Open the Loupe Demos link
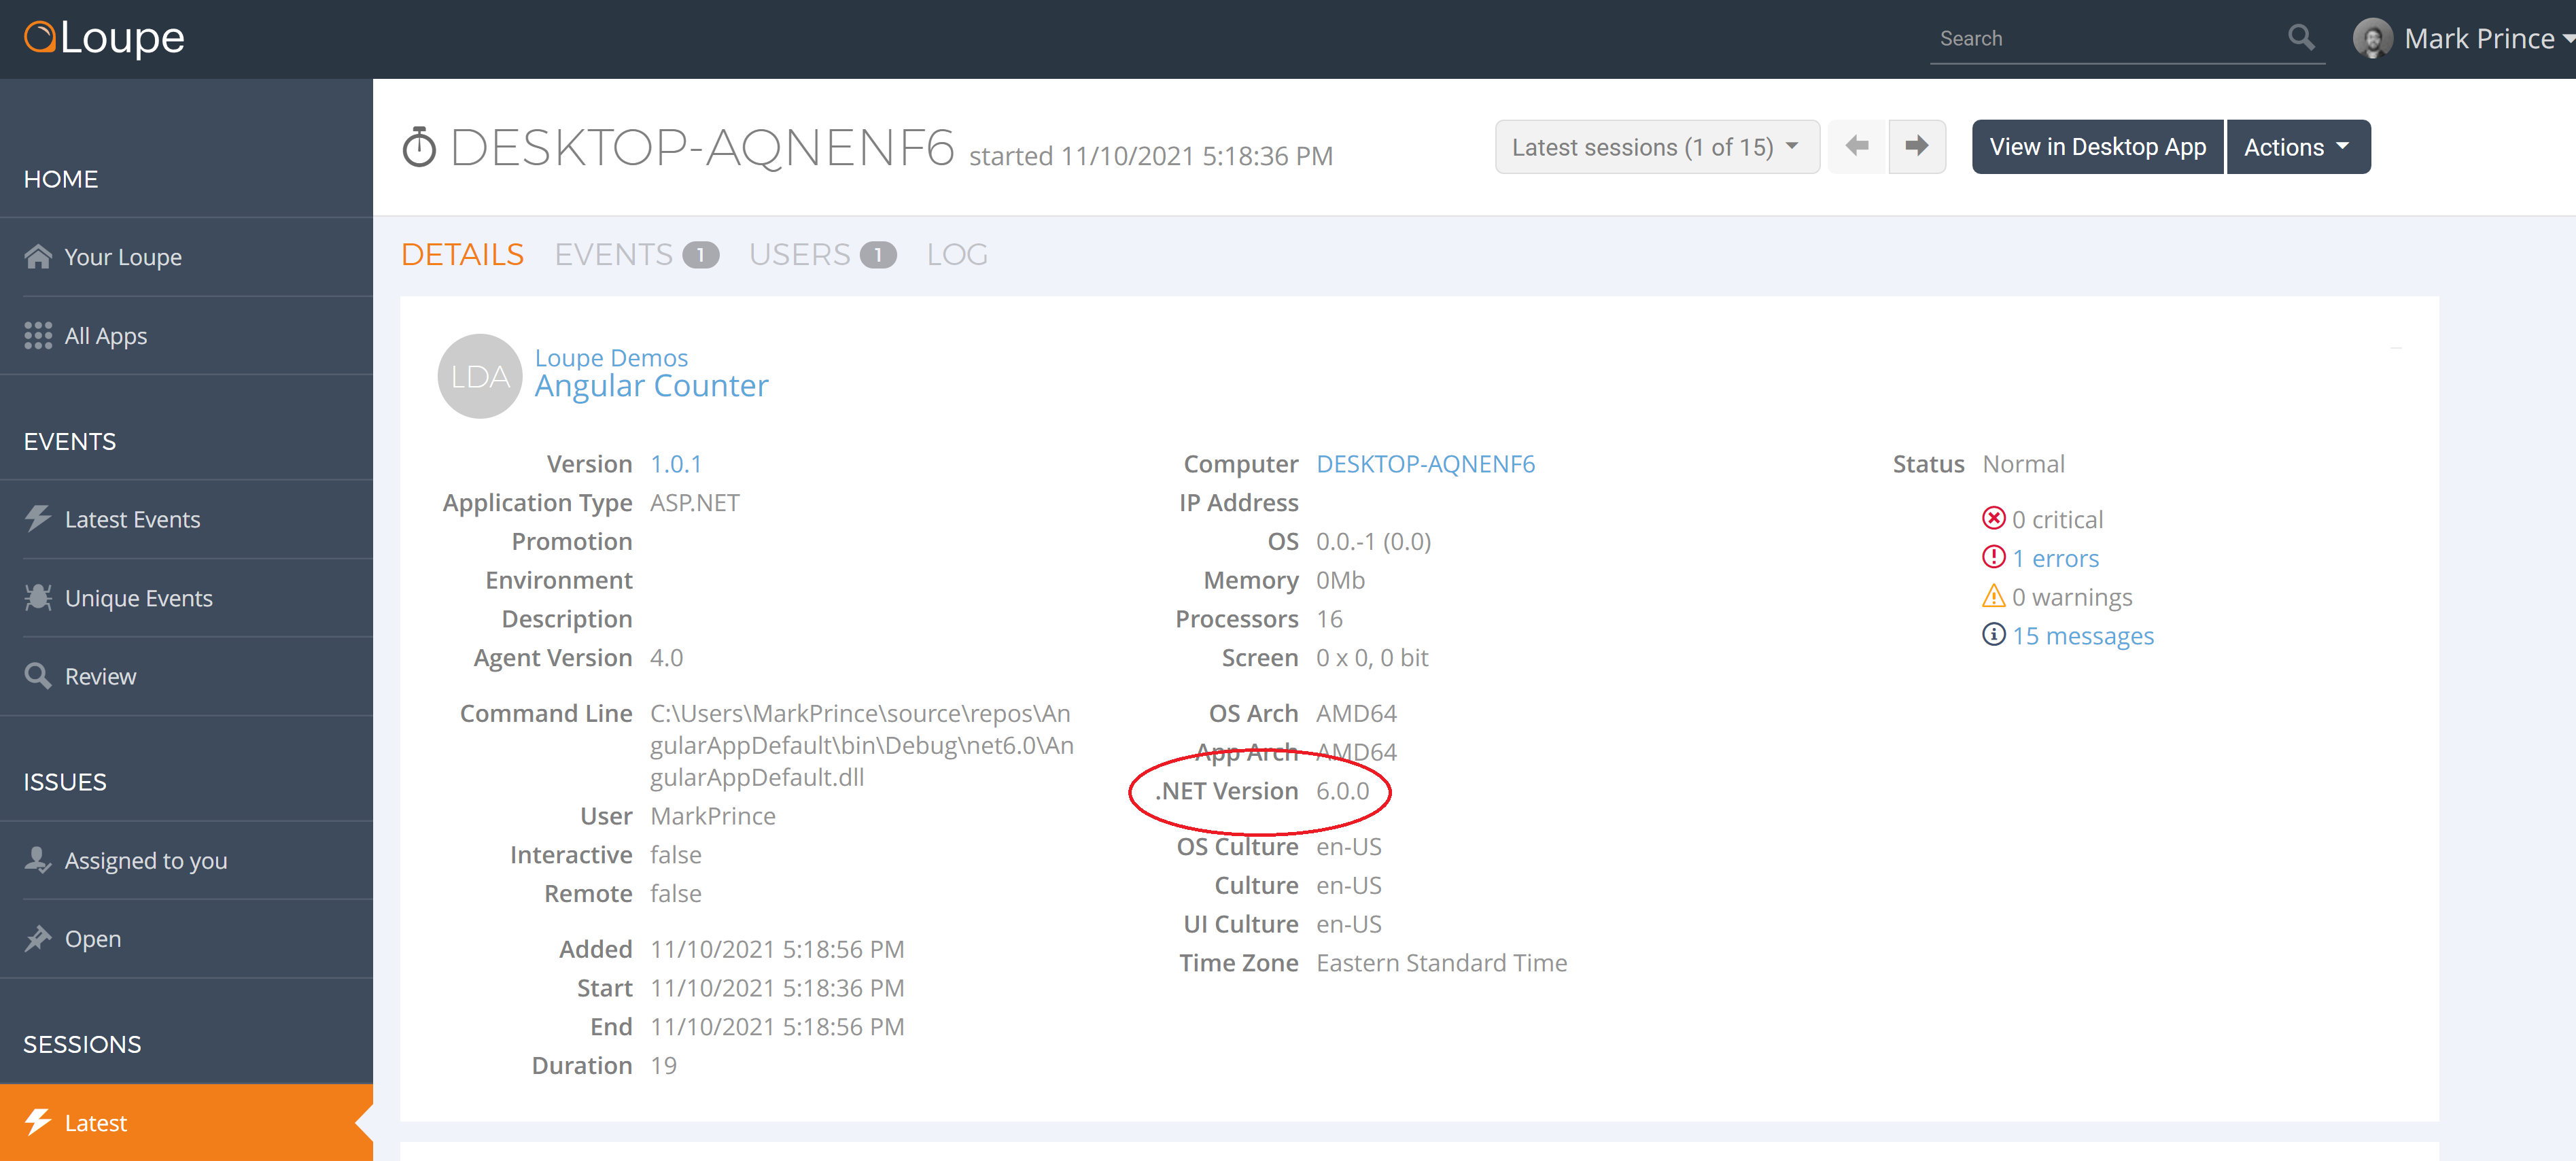Viewport: 2576px width, 1161px height. 611,357
